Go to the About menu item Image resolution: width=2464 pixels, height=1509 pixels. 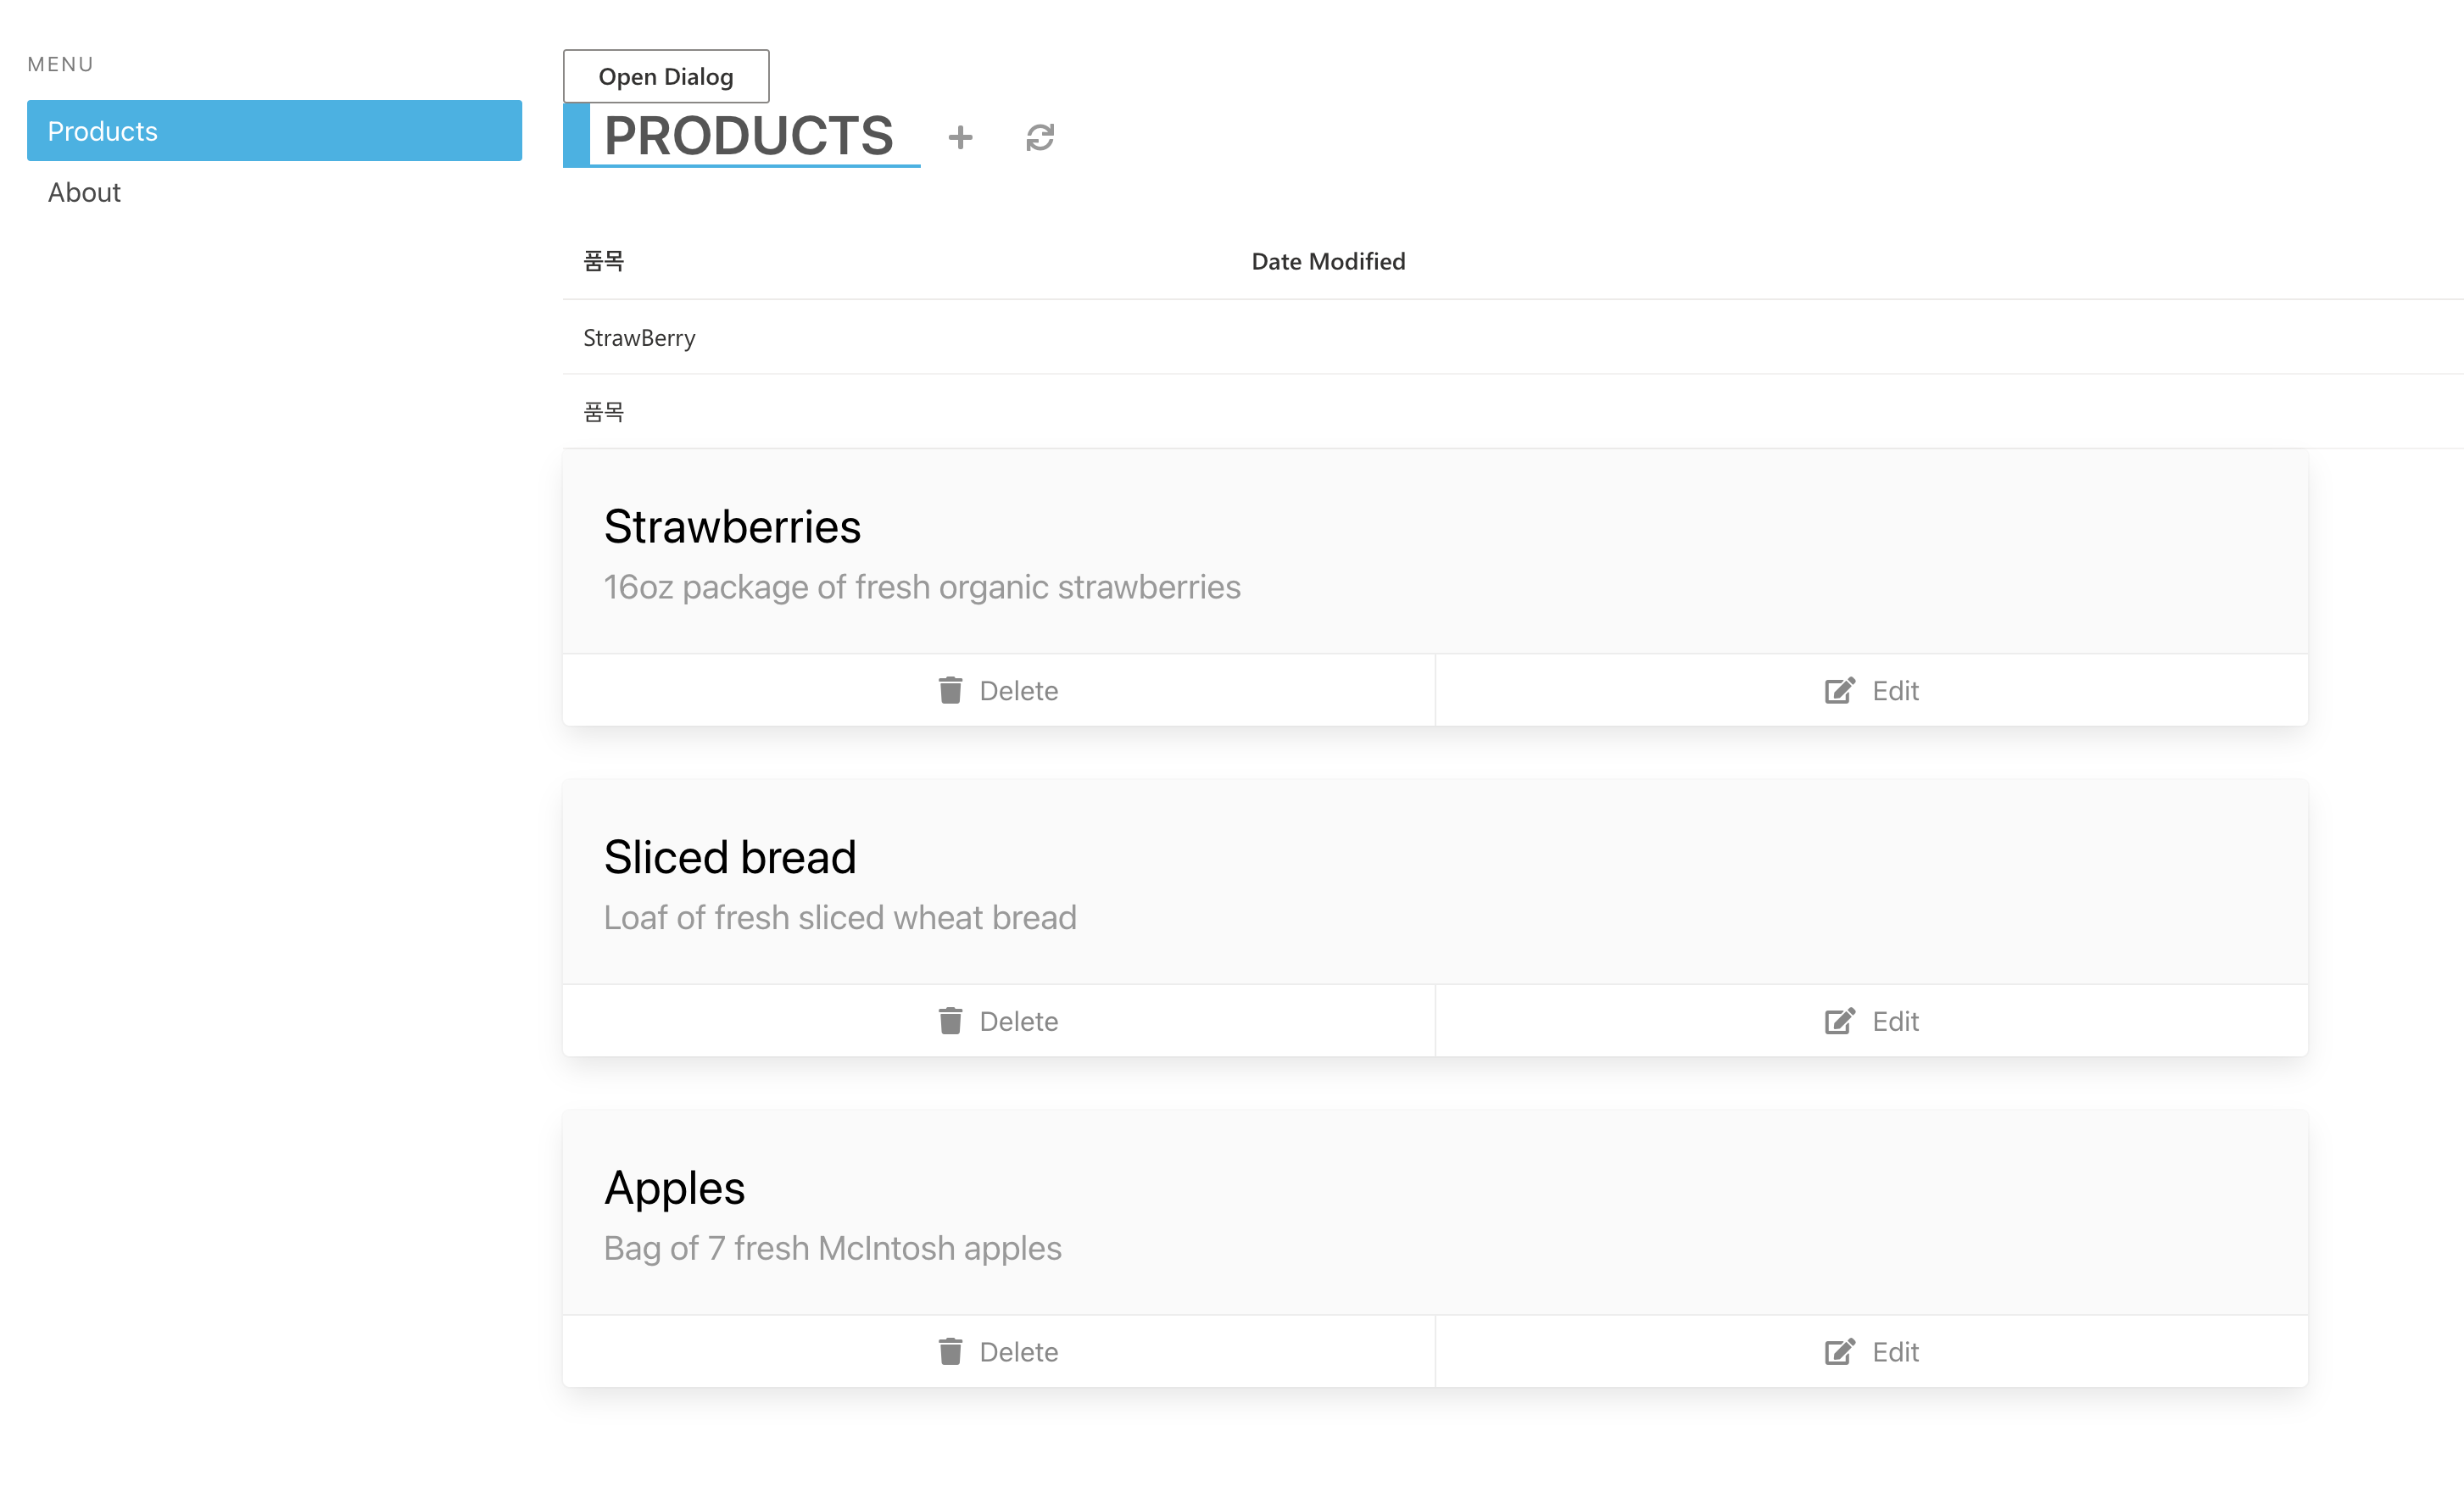coord(84,192)
